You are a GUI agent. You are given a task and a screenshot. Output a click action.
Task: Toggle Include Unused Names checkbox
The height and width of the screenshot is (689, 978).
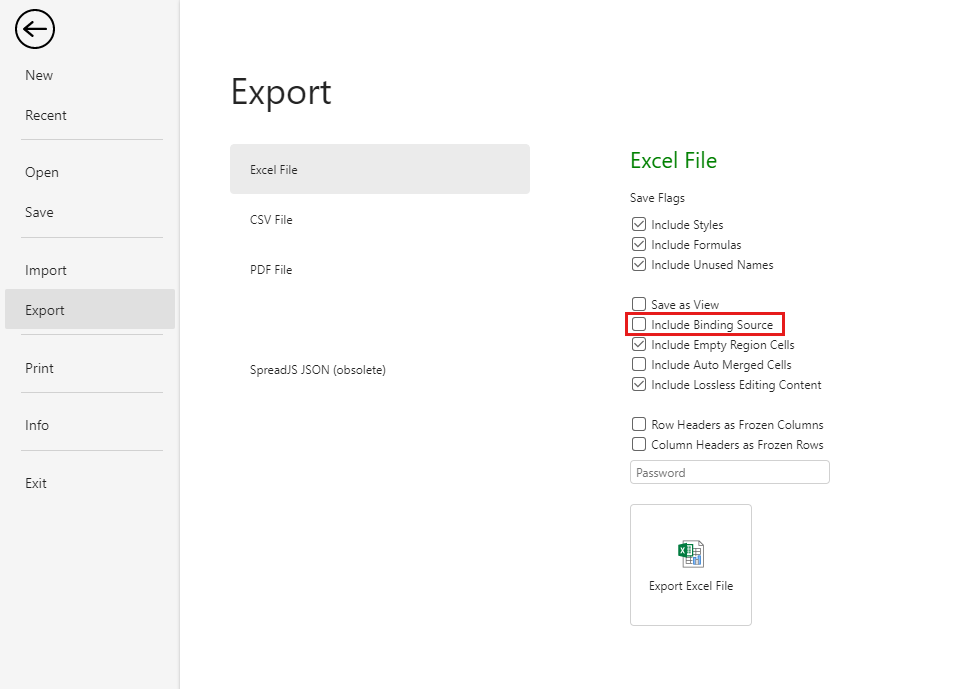(x=639, y=264)
